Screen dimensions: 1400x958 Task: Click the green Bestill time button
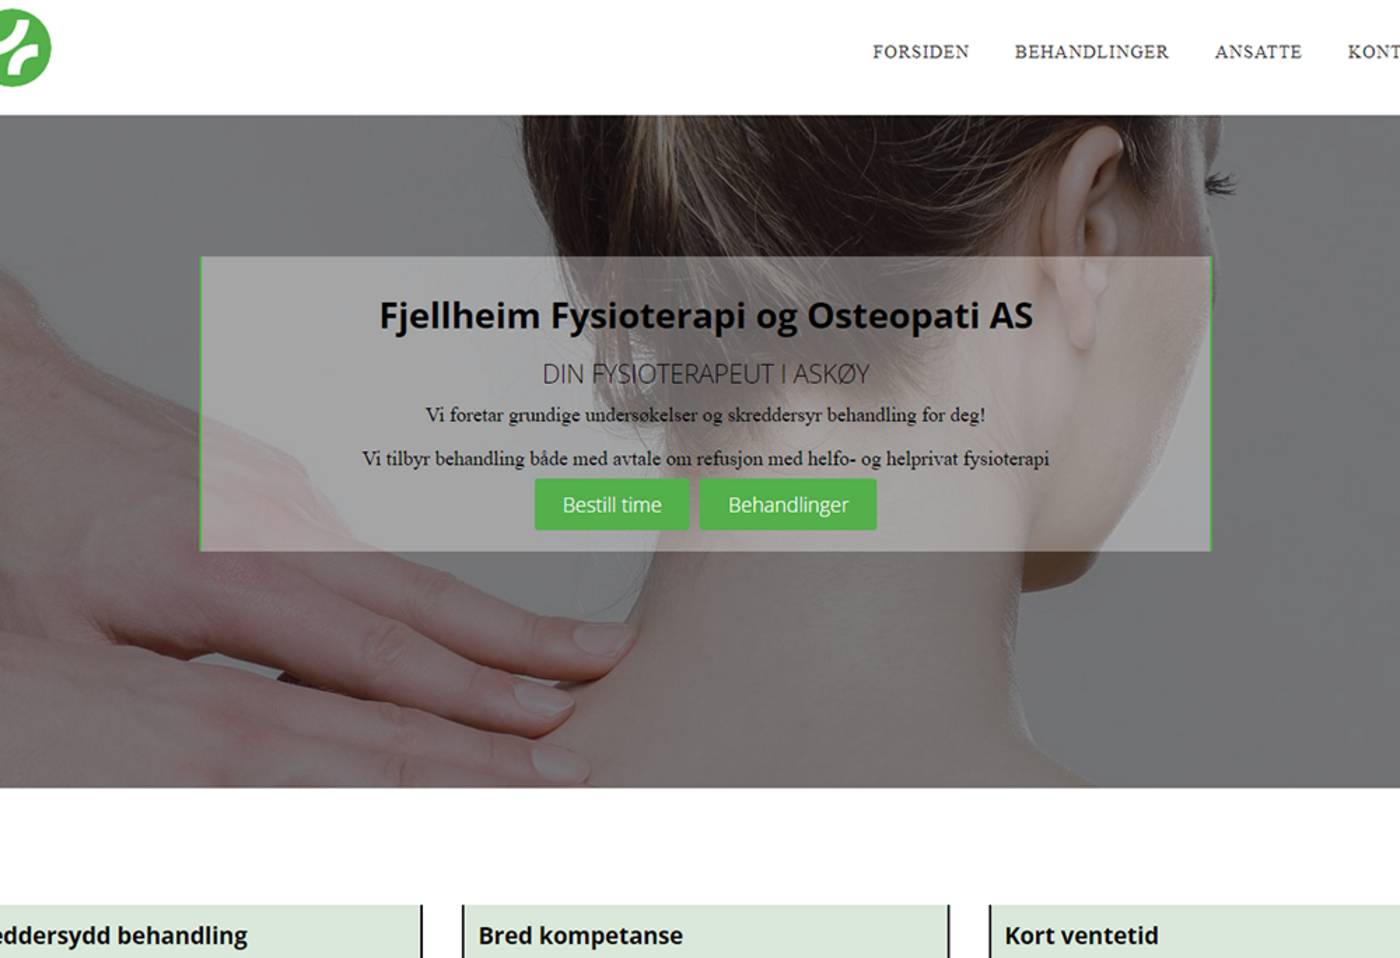pyautogui.click(x=612, y=505)
